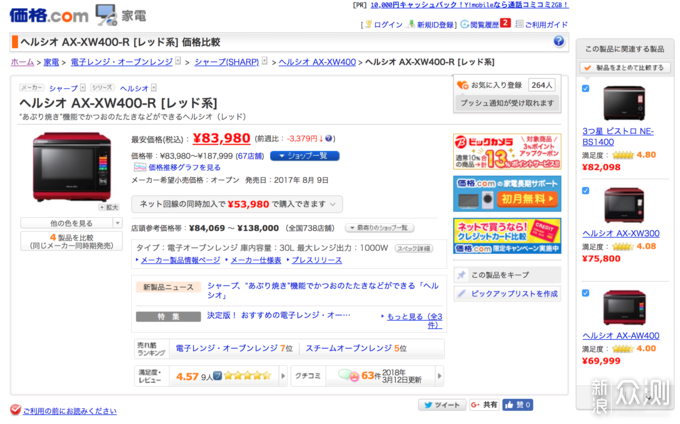Click the 67店舗 link
The height and width of the screenshot is (424, 680).
coord(250,156)
